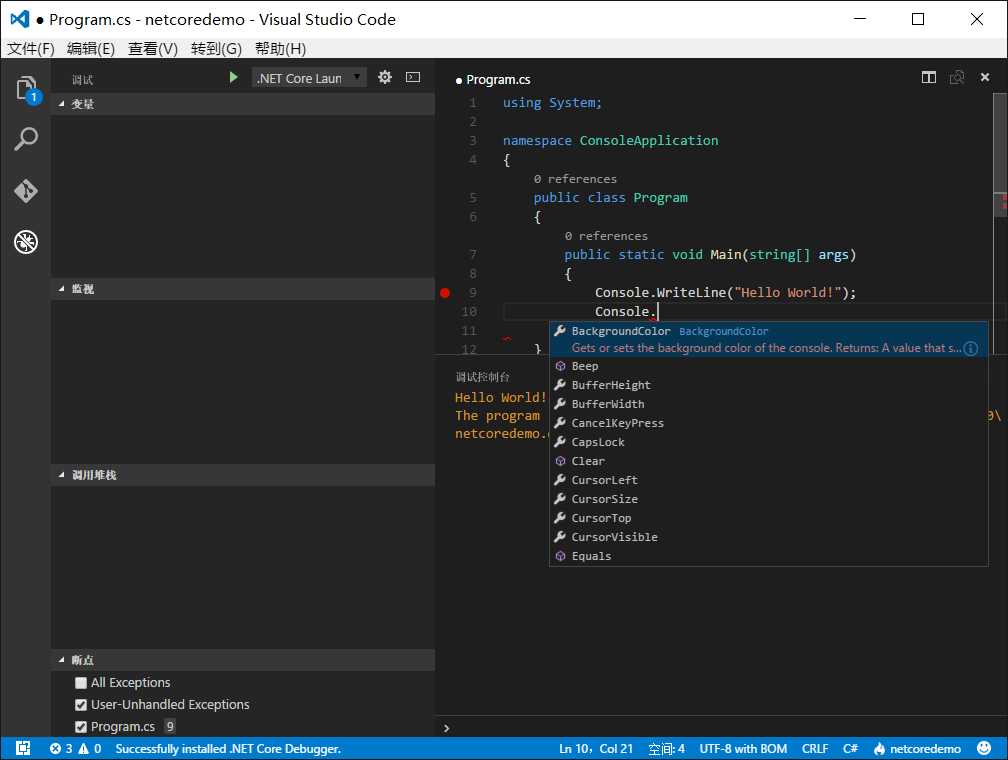Click the debug console input prompt
Viewport: 1008px width, 760px height.
720,728
